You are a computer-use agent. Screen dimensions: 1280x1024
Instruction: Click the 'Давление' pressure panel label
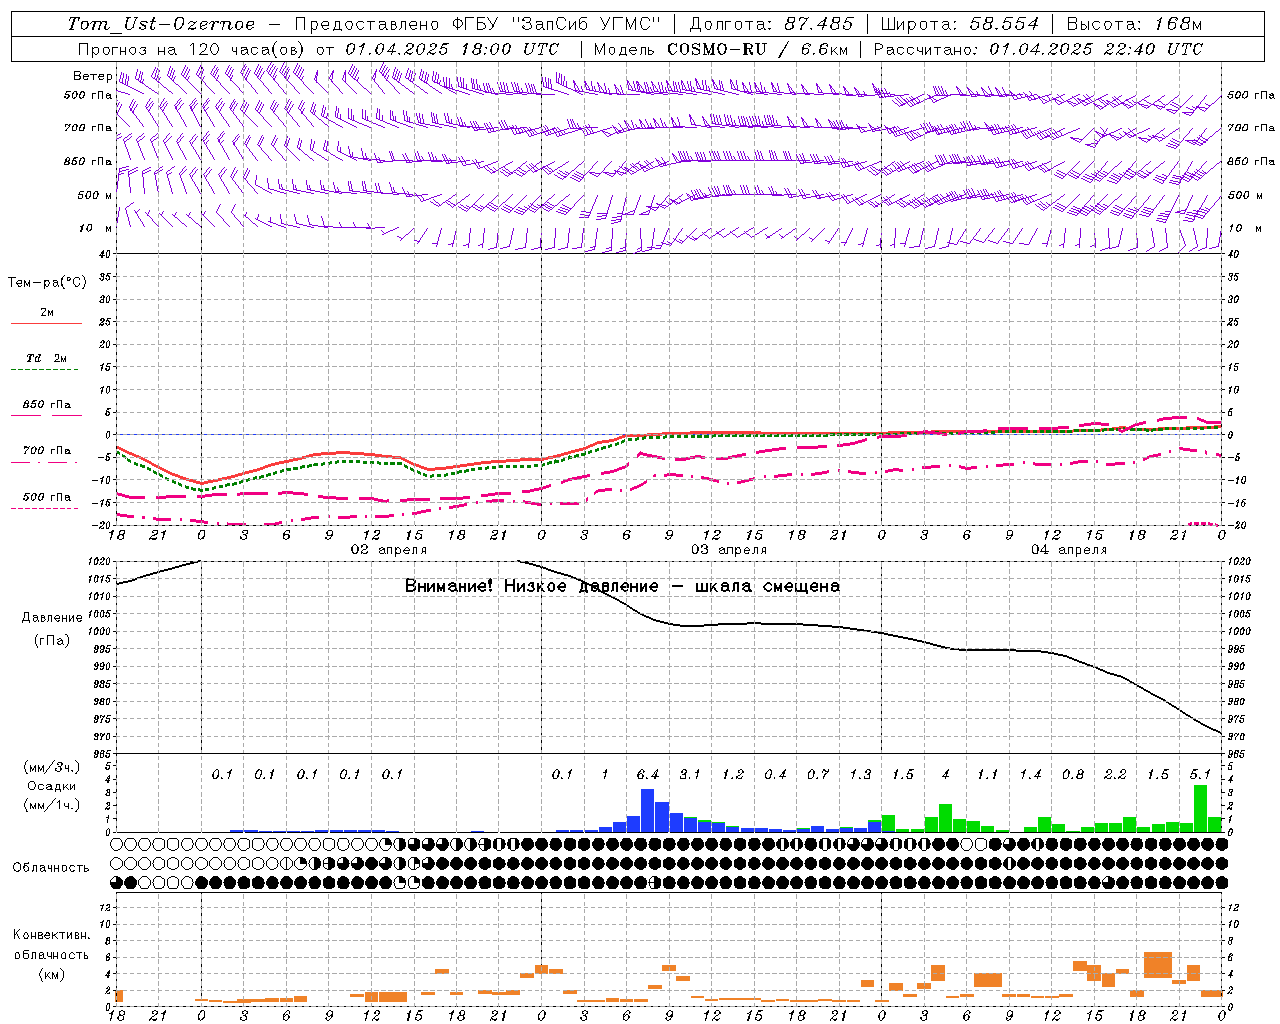click(x=52, y=618)
